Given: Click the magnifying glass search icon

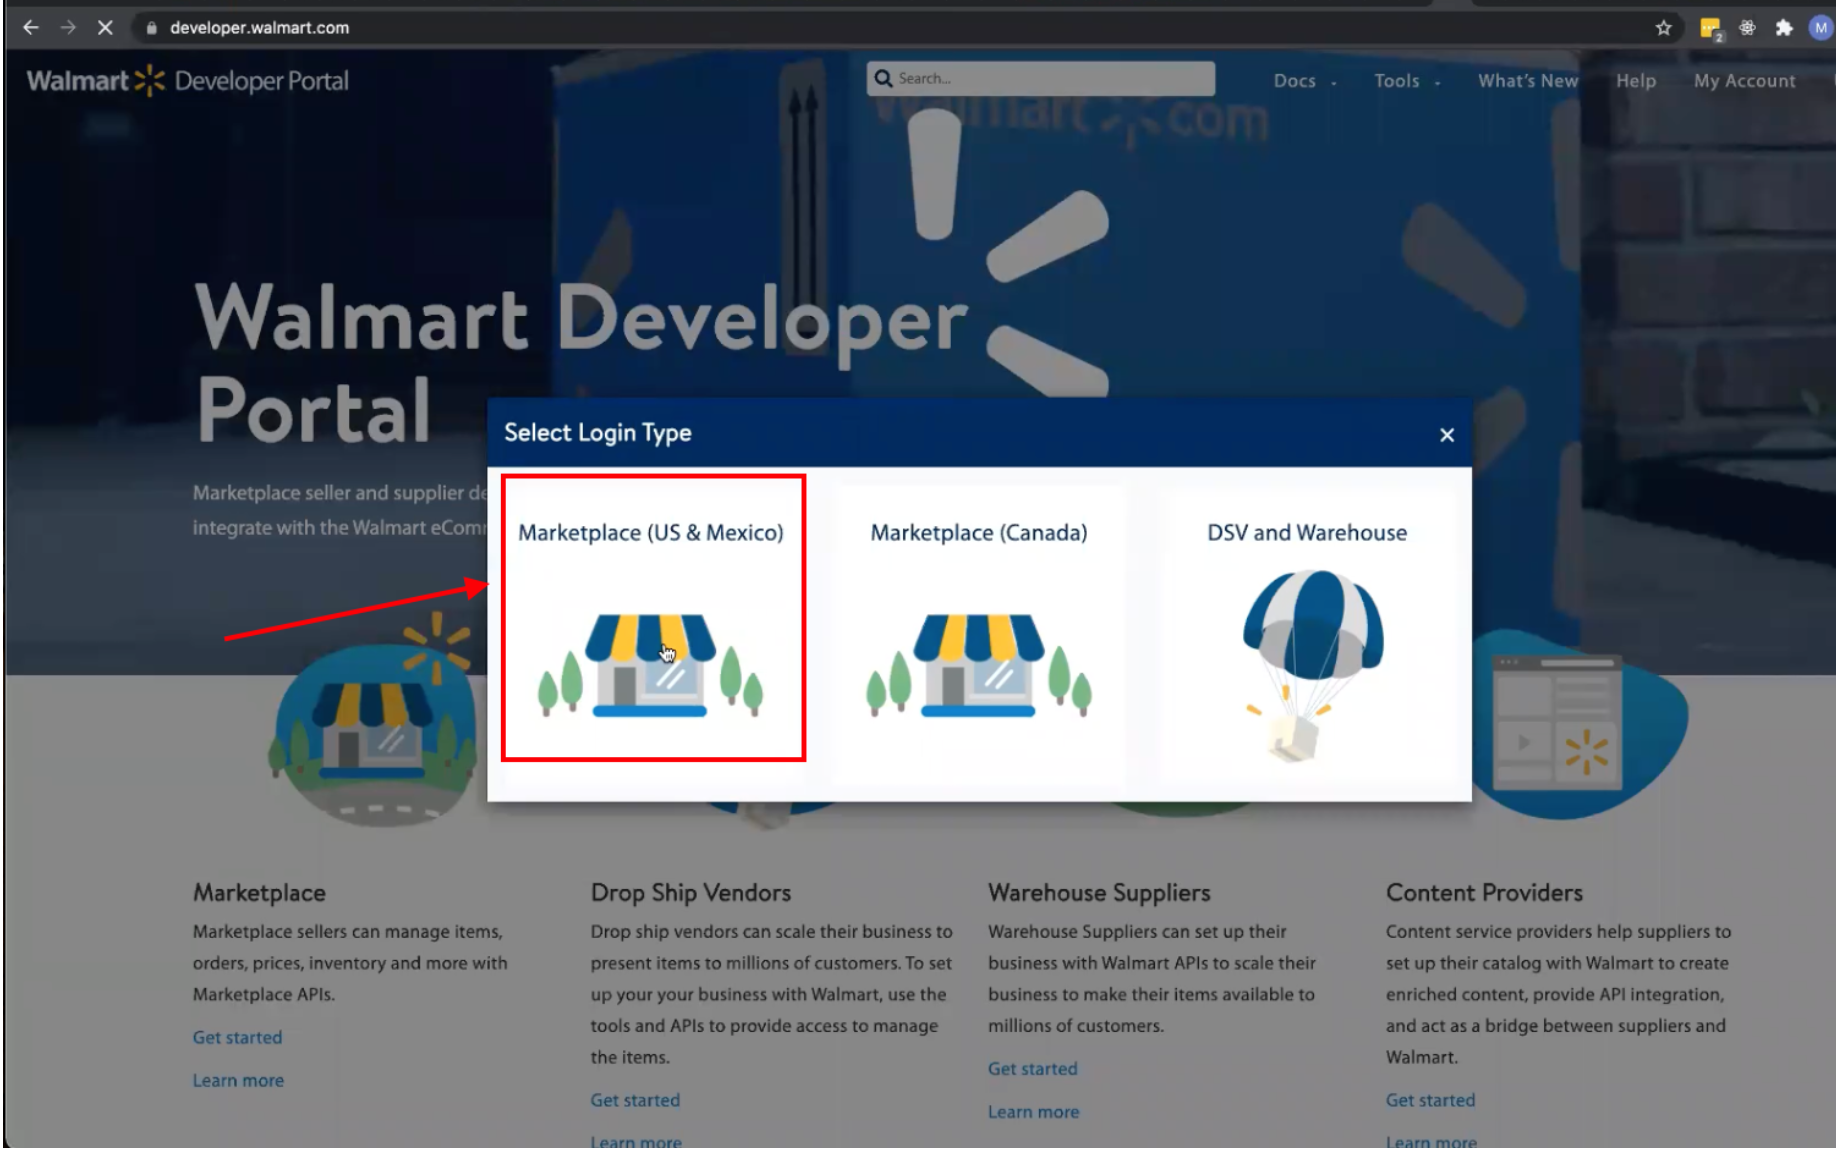Looking at the screenshot, I should (x=883, y=78).
